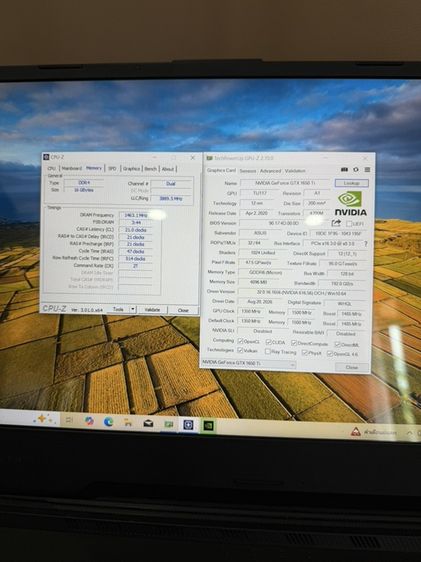Click the BIOS export share icon
Screen dimensions: 421x562
click(x=336, y=223)
